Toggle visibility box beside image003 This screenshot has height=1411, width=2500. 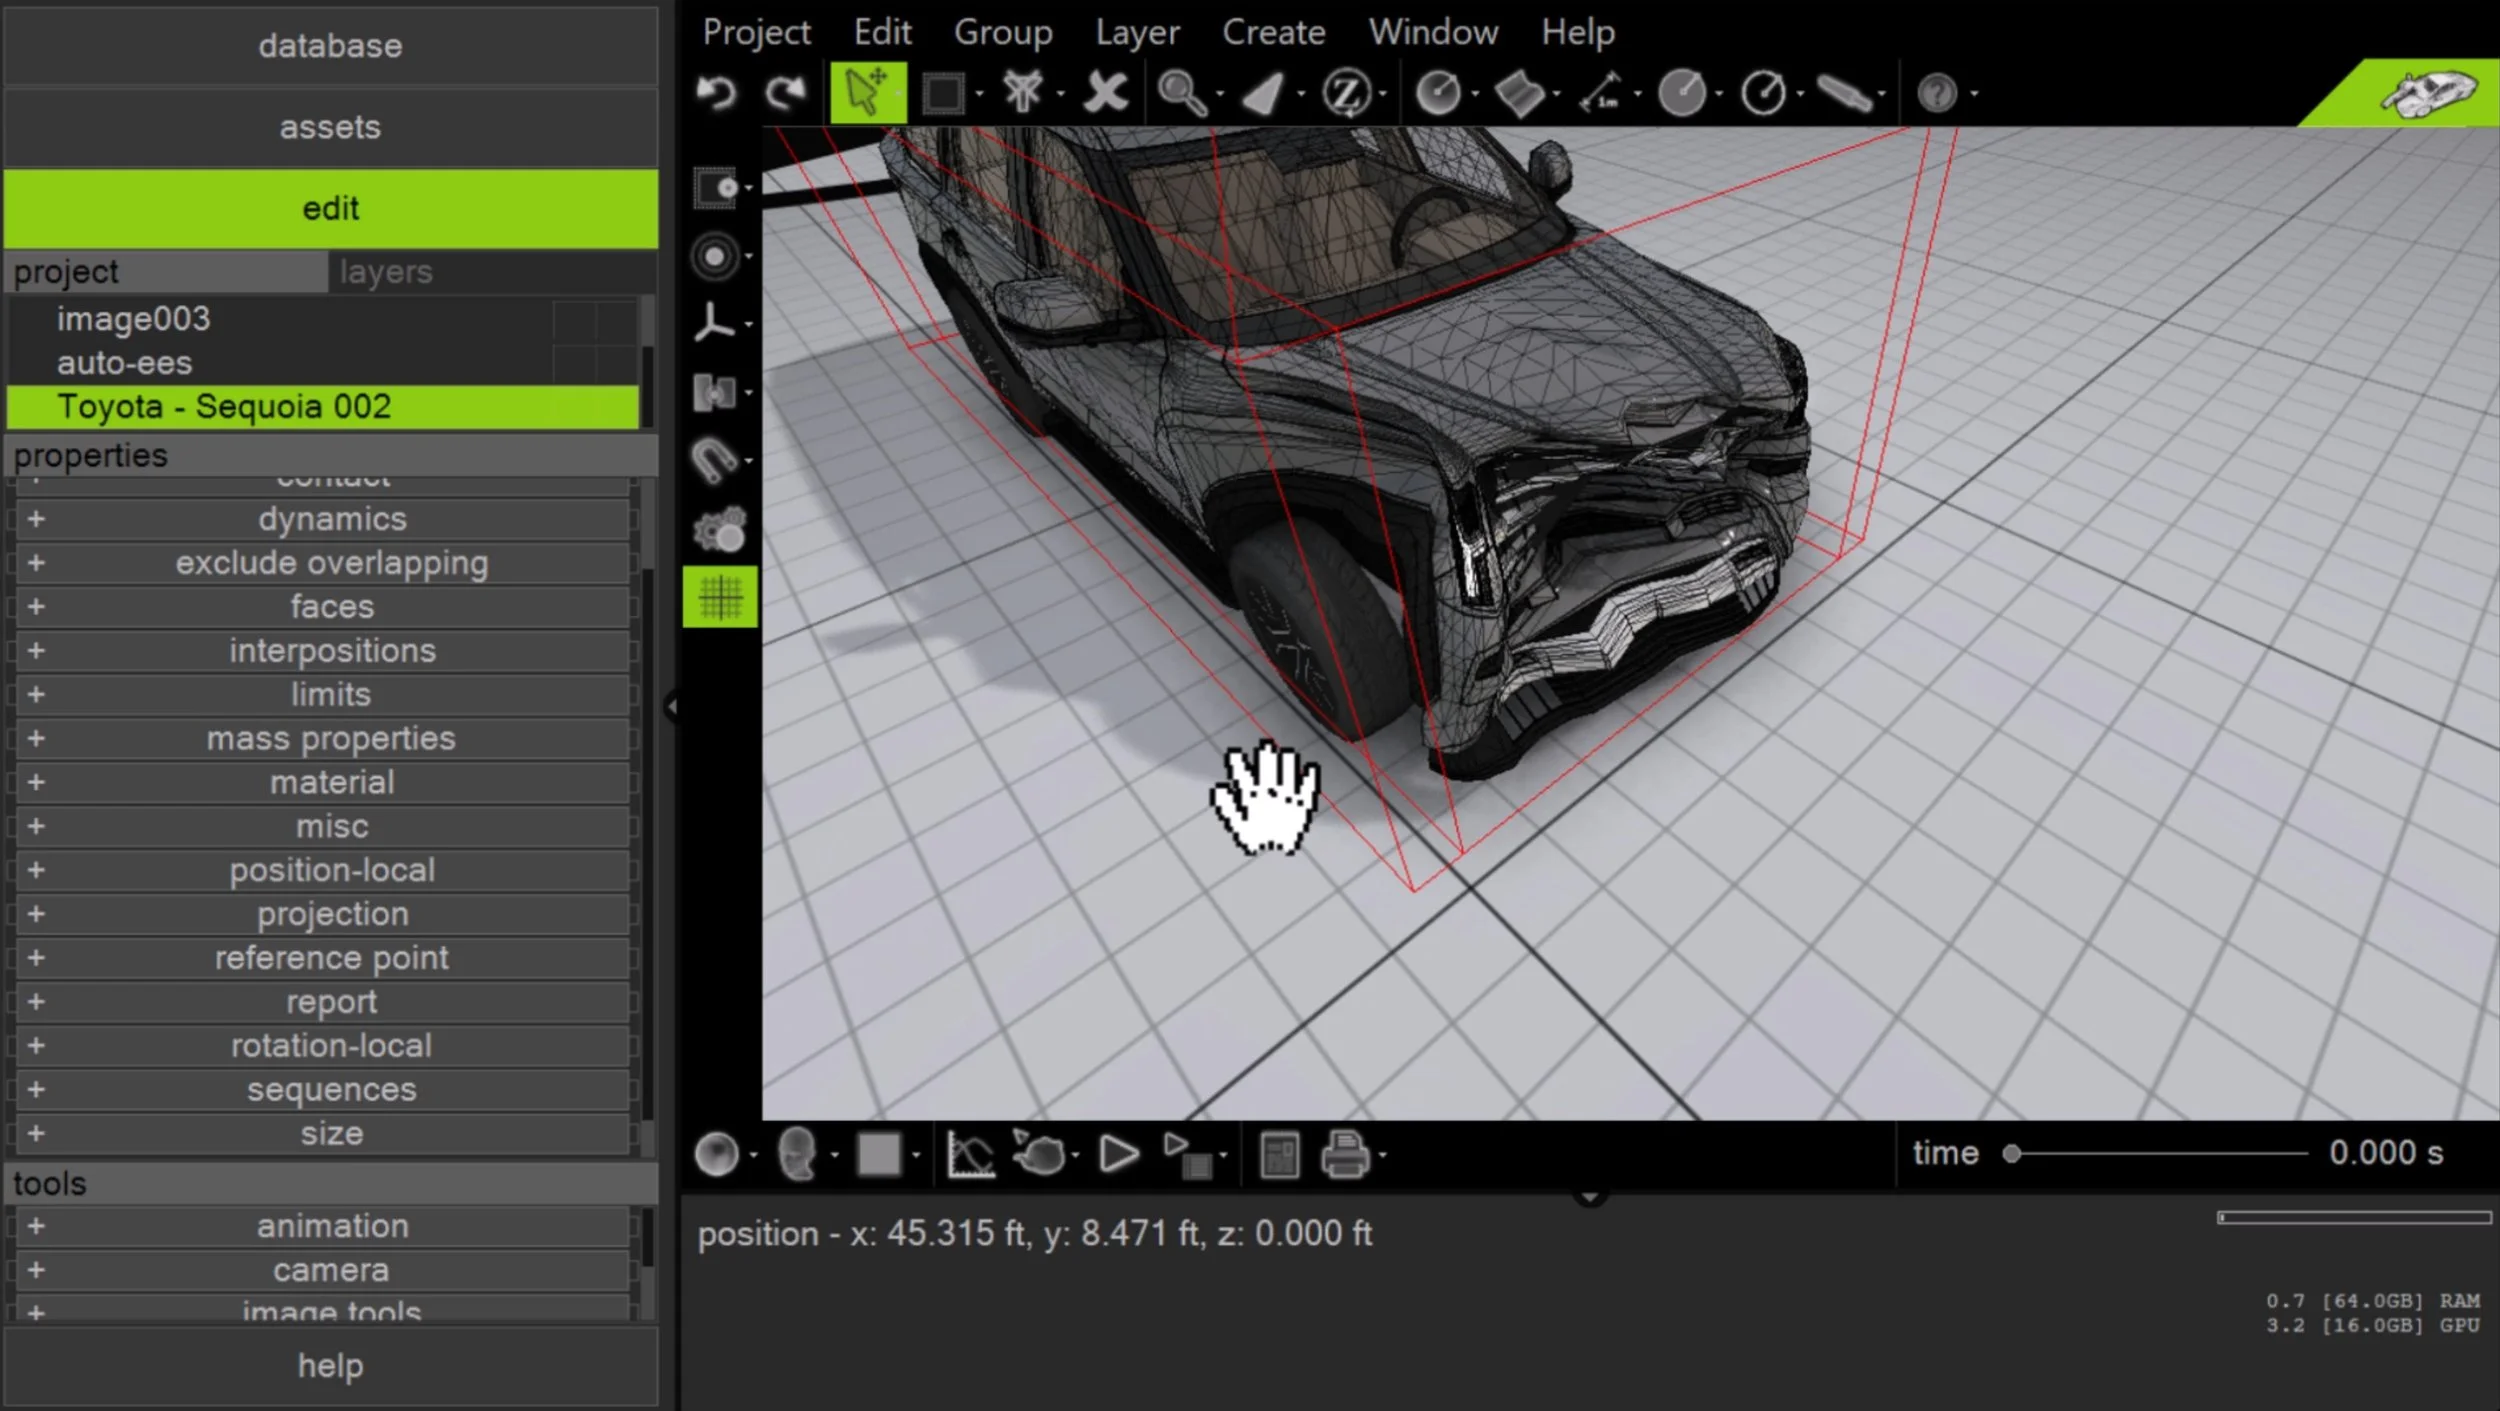574,319
